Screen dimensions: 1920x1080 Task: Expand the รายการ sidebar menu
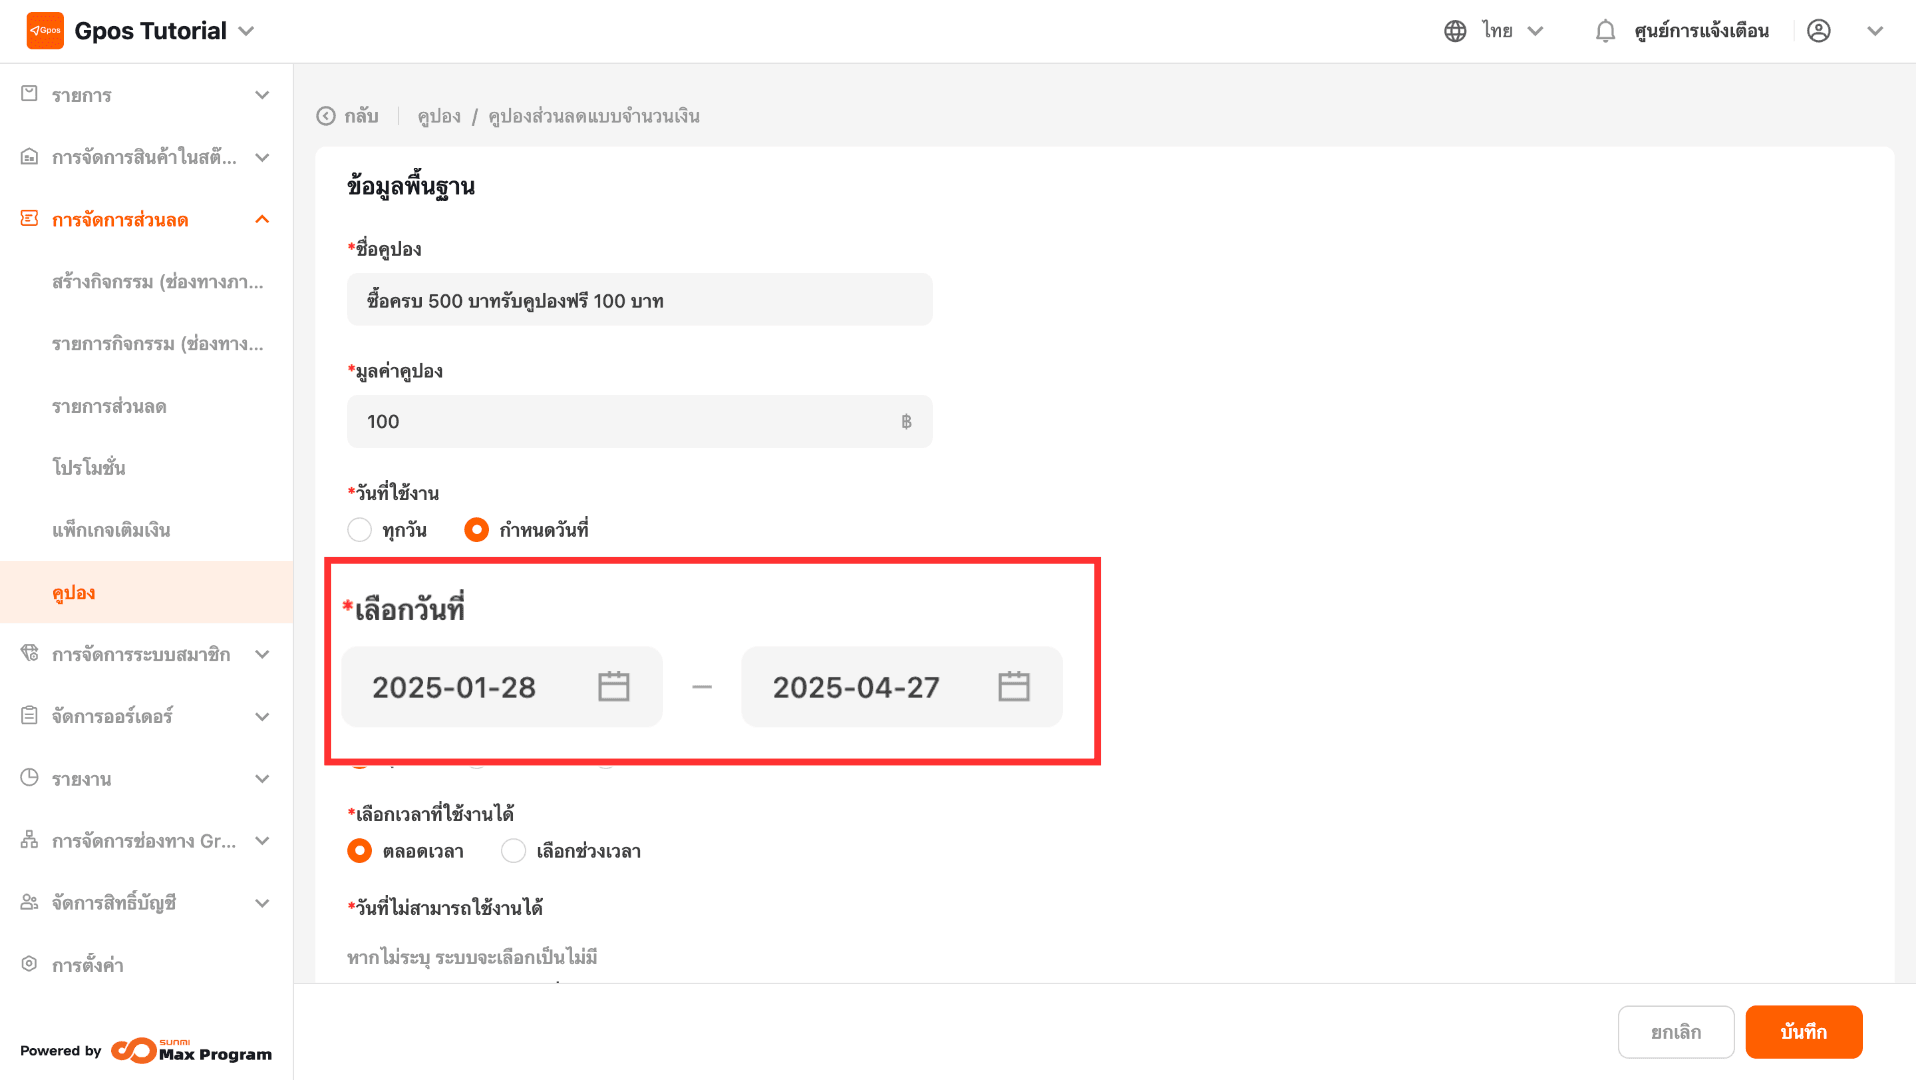click(x=262, y=95)
